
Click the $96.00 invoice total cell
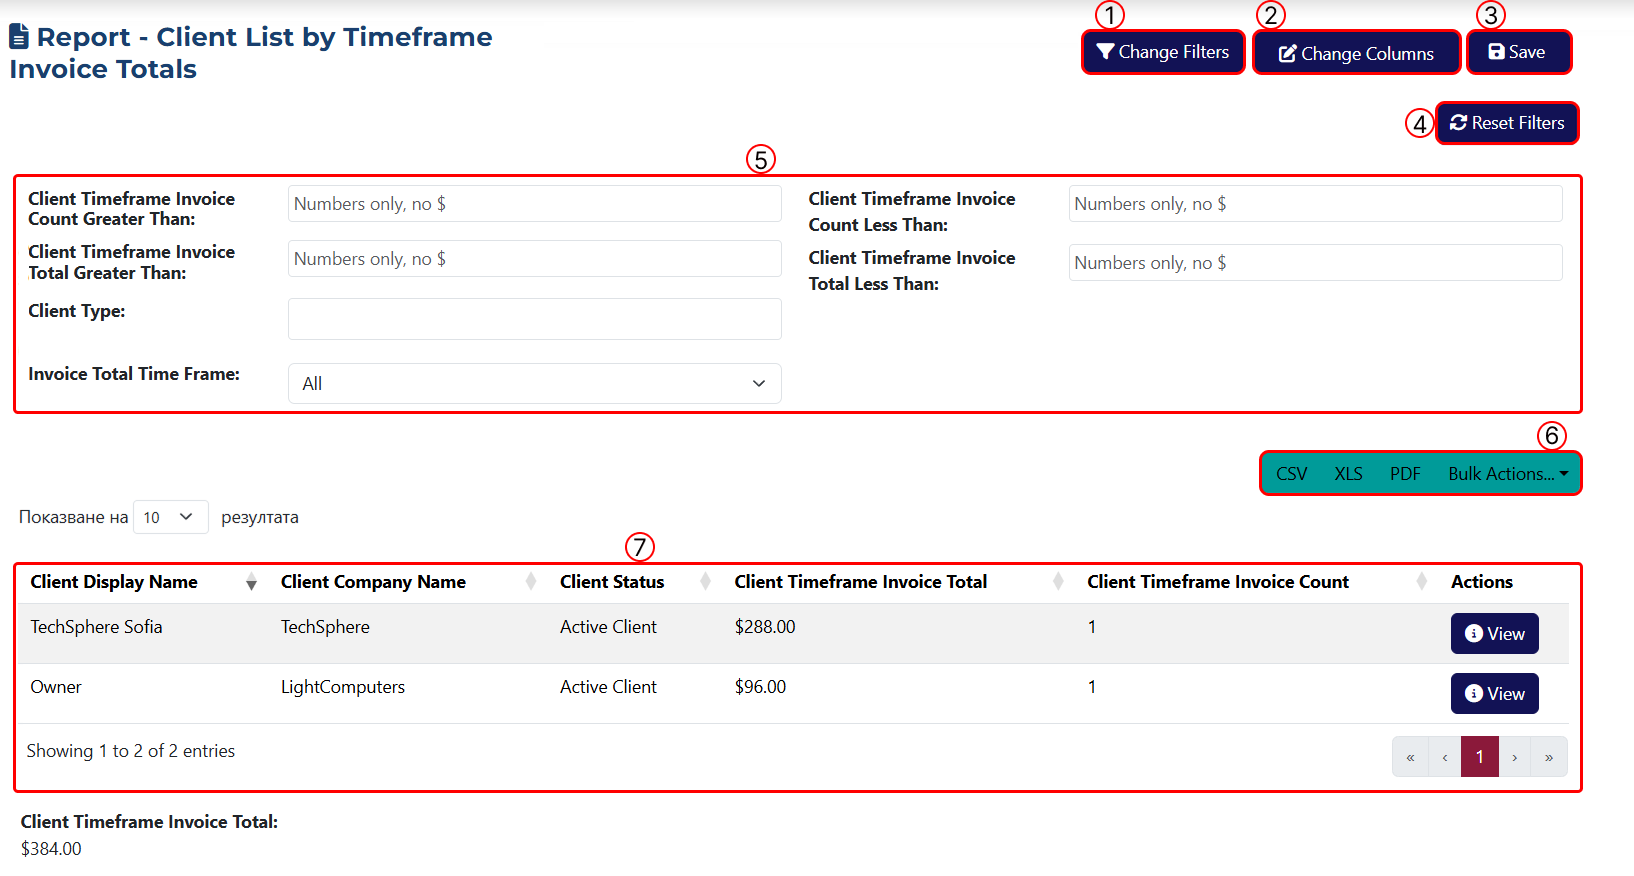tap(760, 687)
